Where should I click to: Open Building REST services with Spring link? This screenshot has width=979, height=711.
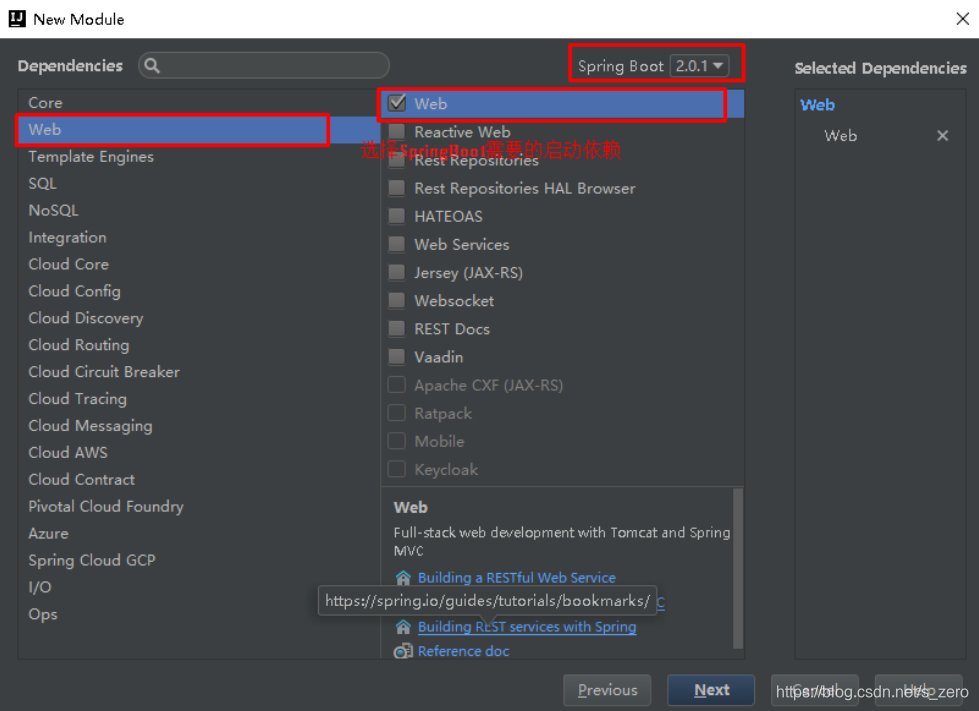(x=527, y=627)
